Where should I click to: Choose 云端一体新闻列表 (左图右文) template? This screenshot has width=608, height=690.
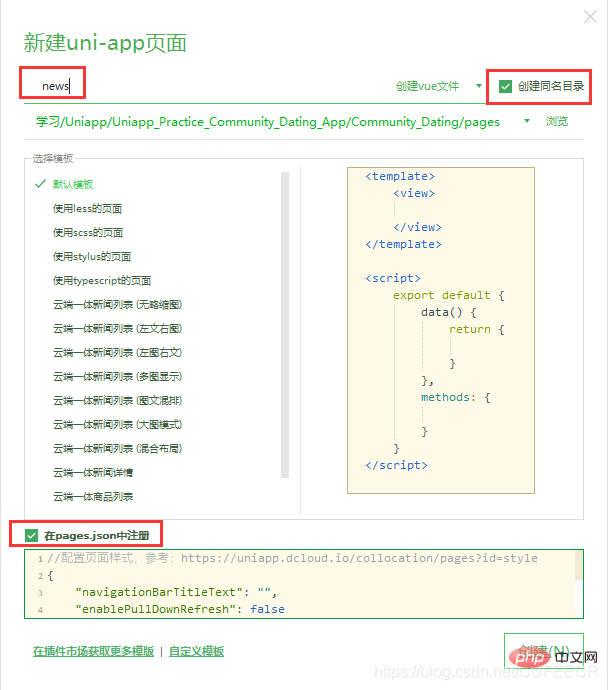pyautogui.click(x=117, y=352)
